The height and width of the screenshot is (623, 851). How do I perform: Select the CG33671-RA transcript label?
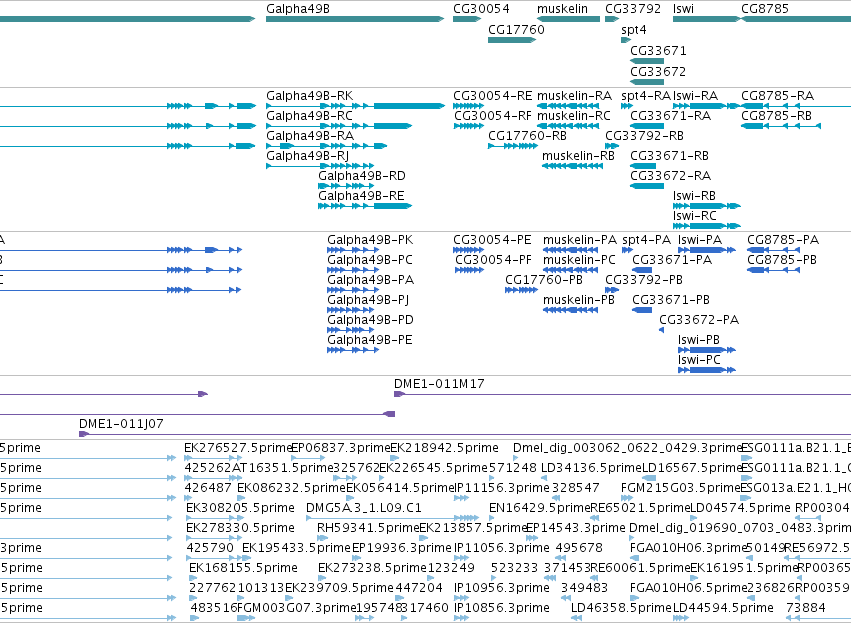coord(670,116)
